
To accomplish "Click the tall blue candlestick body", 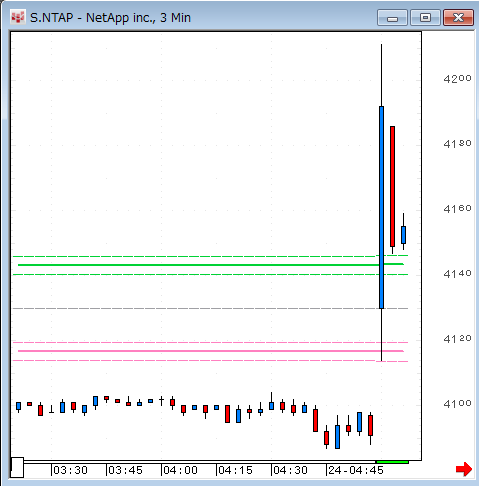I will tap(381, 207).
